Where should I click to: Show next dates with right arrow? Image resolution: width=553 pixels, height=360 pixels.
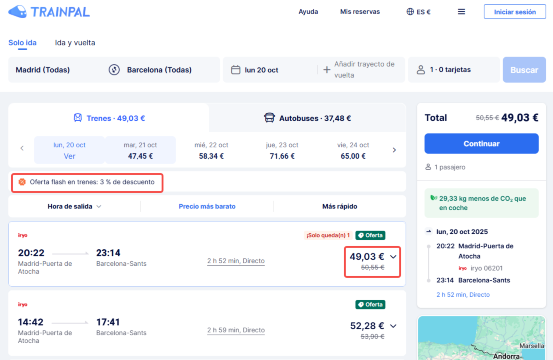tap(394, 150)
